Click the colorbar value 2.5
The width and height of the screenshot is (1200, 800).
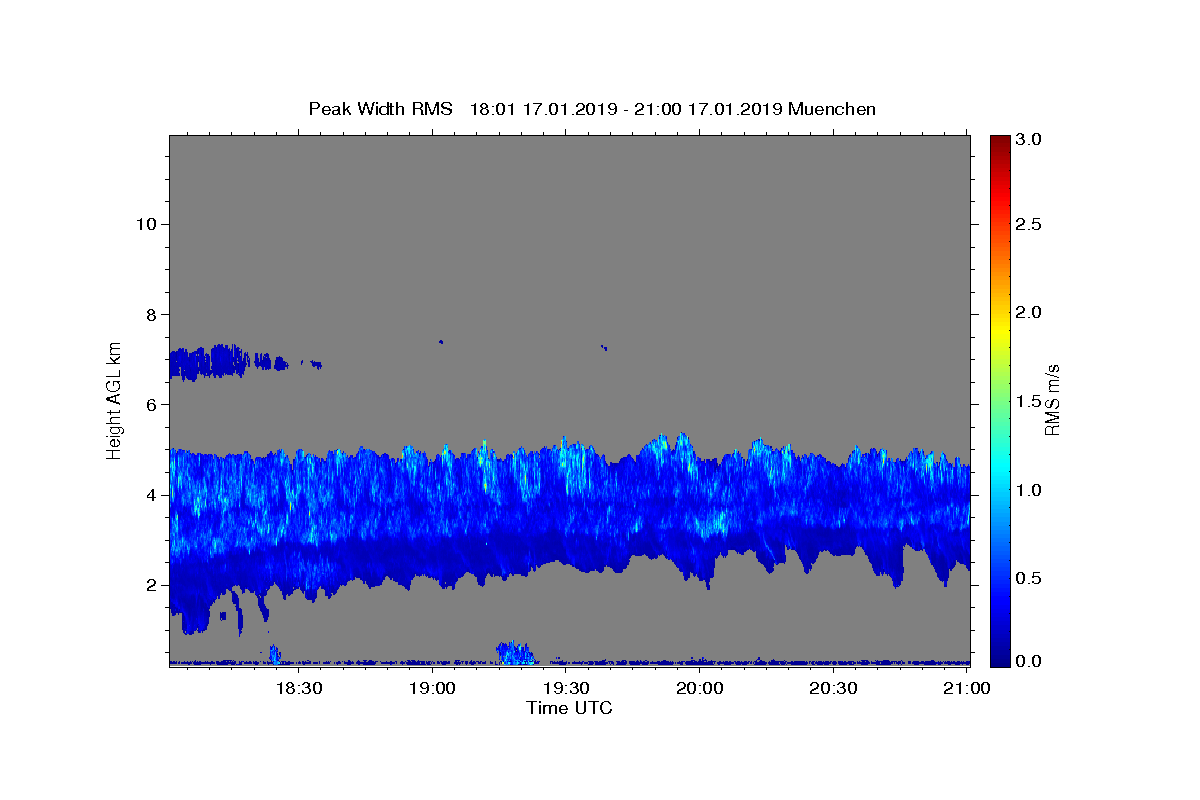click(1031, 225)
